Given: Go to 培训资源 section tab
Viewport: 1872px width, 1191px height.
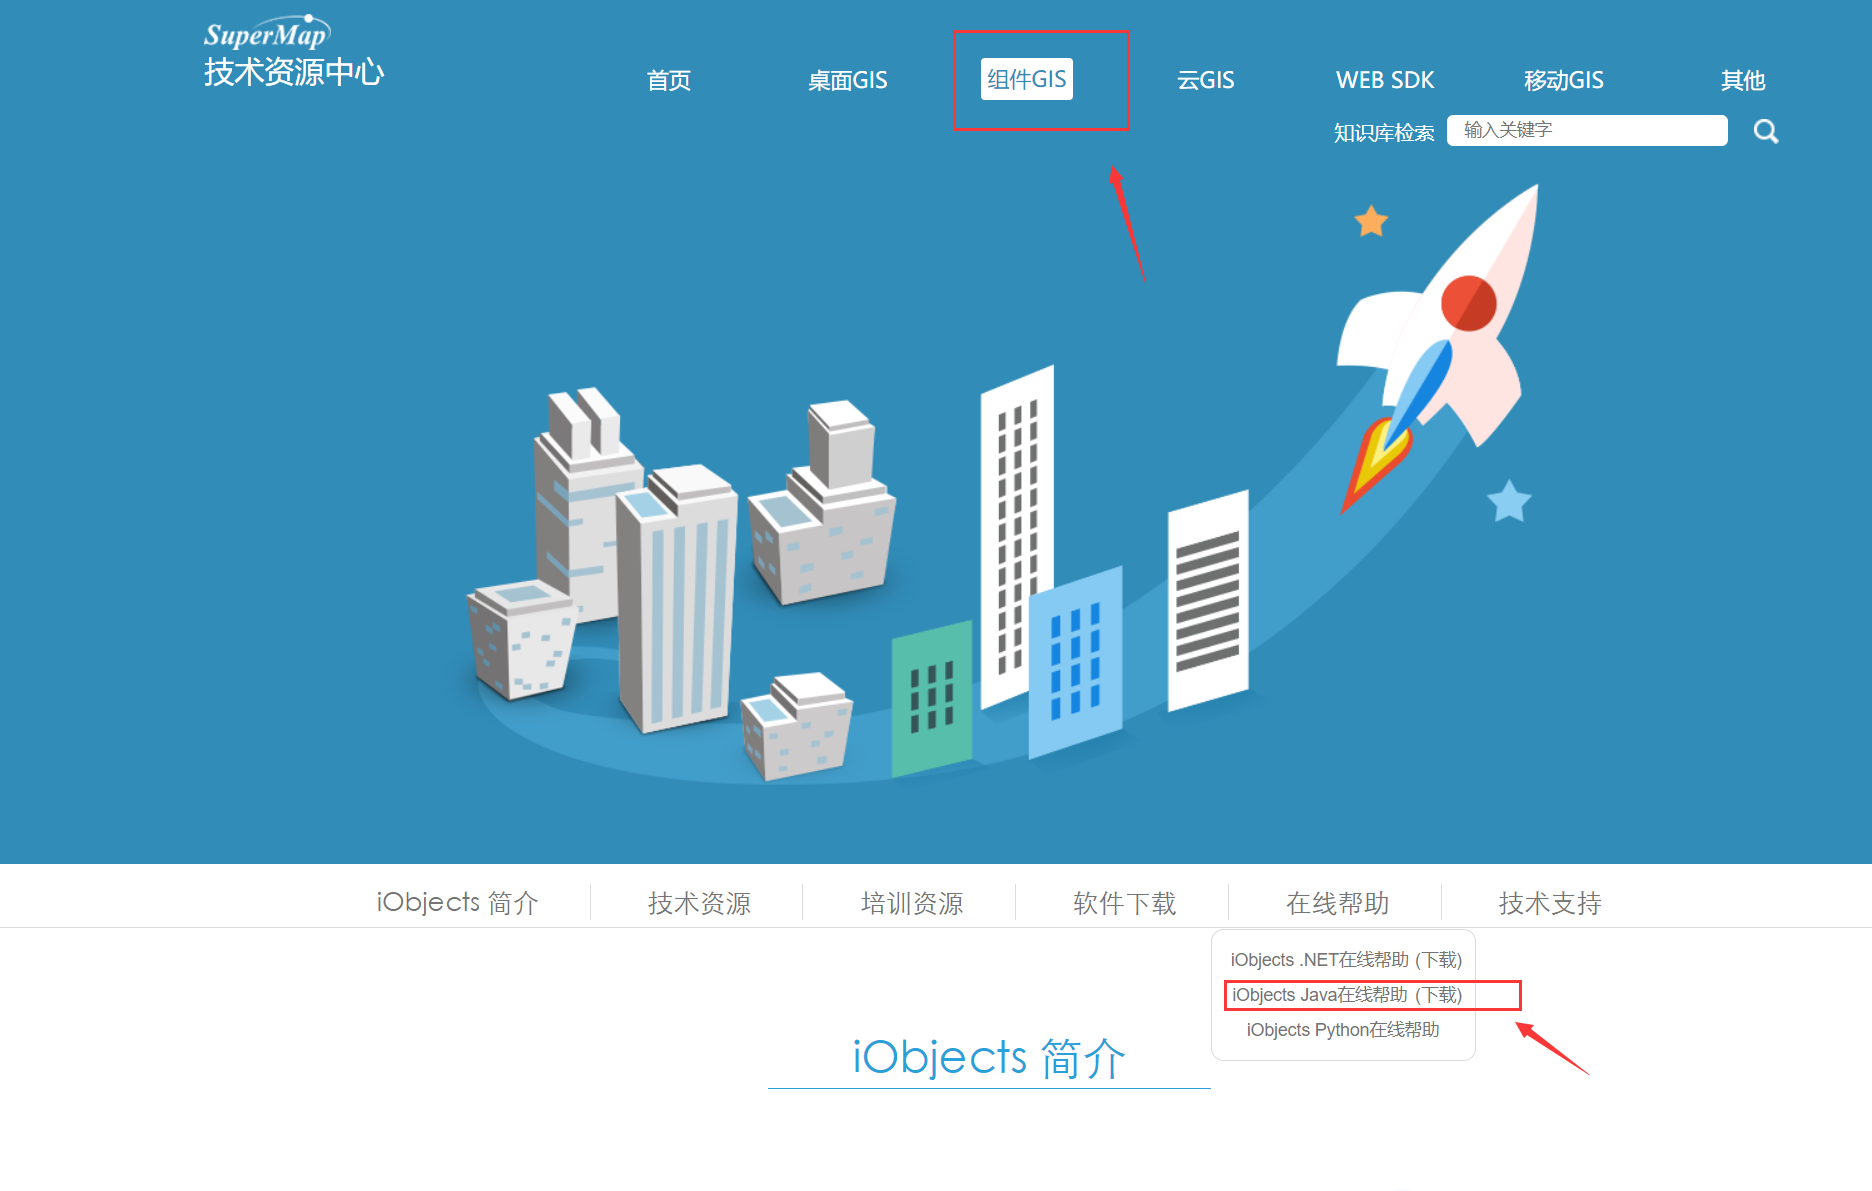Looking at the screenshot, I should coord(912,903).
